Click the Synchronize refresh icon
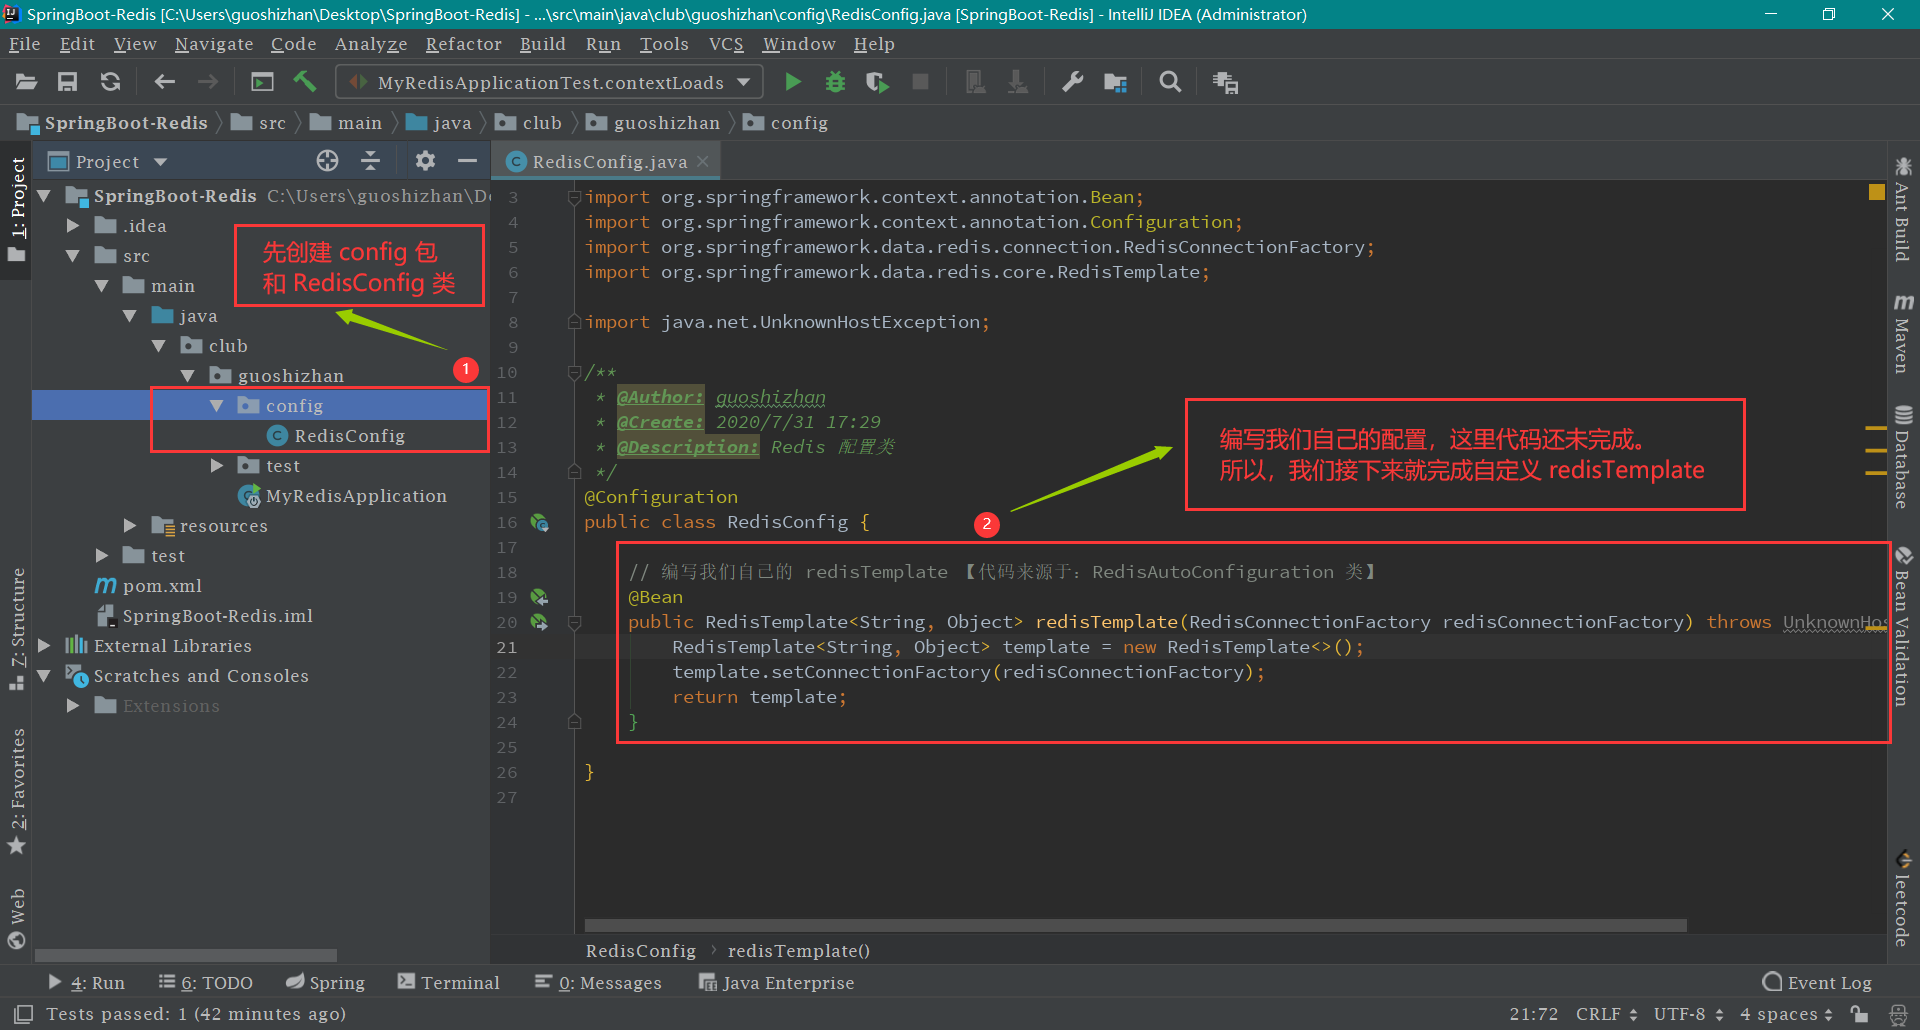 coord(110,82)
